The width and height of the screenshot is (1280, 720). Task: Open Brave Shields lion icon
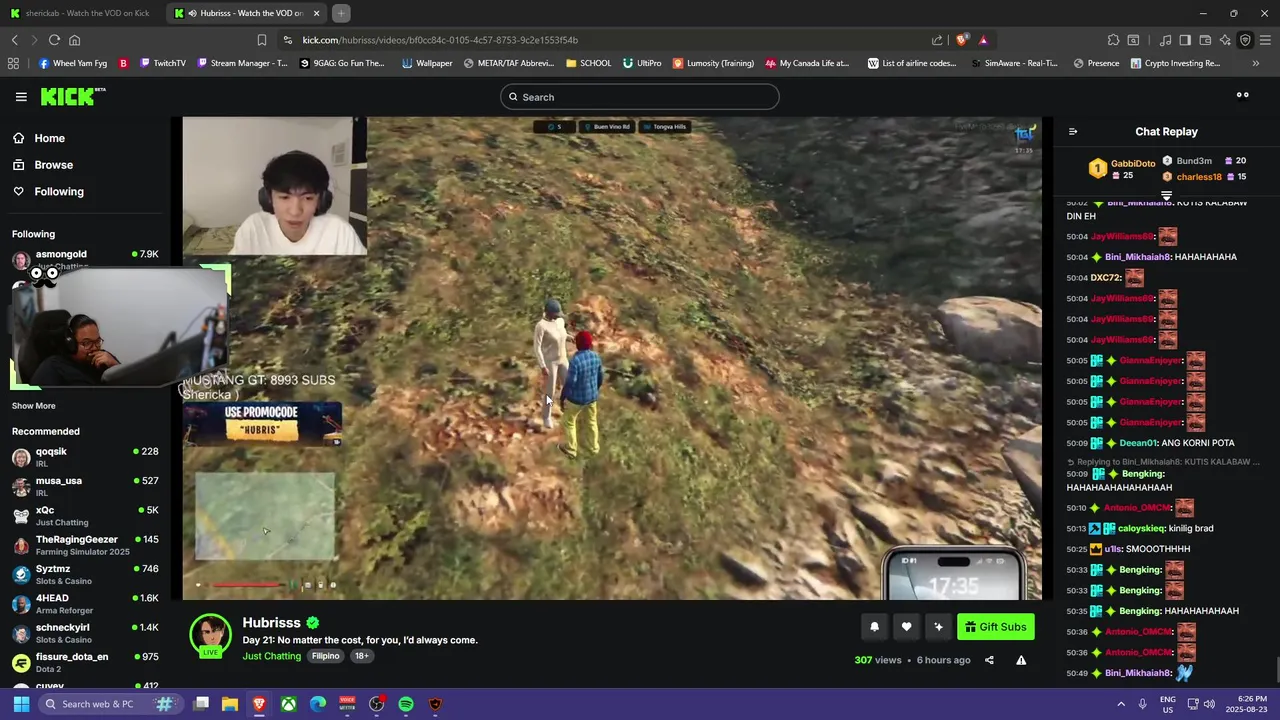click(962, 40)
